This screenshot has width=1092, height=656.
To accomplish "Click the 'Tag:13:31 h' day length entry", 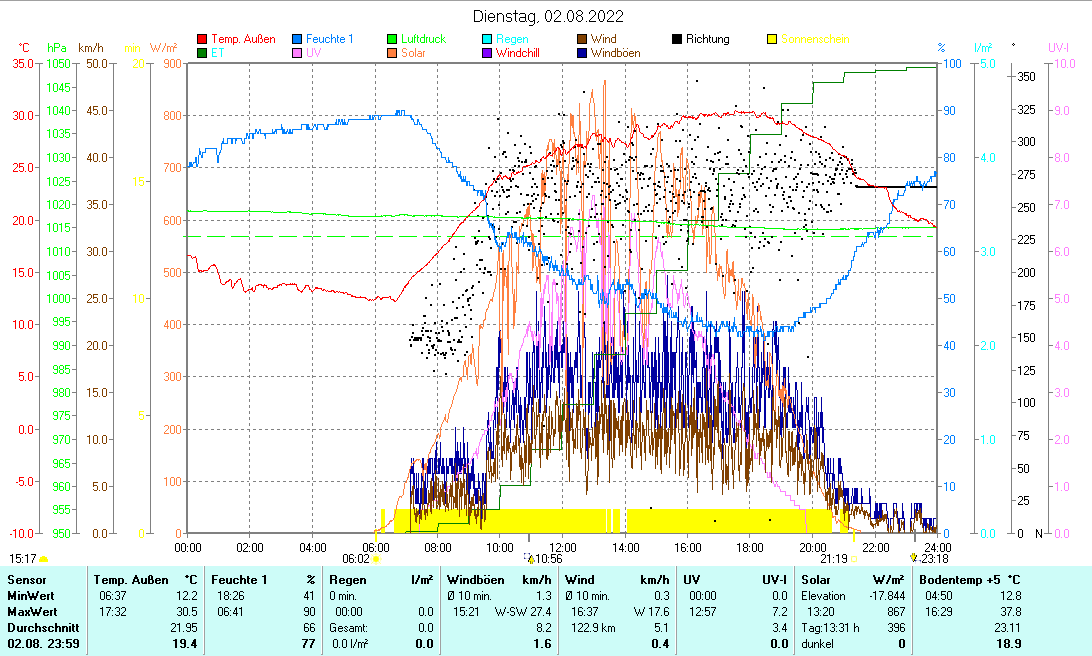I will (x=830, y=628).
